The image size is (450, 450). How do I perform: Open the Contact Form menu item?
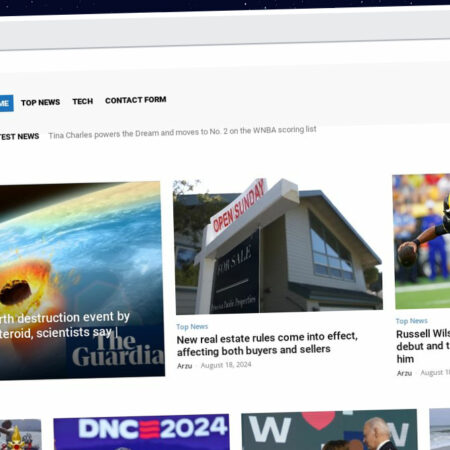click(136, 100)
